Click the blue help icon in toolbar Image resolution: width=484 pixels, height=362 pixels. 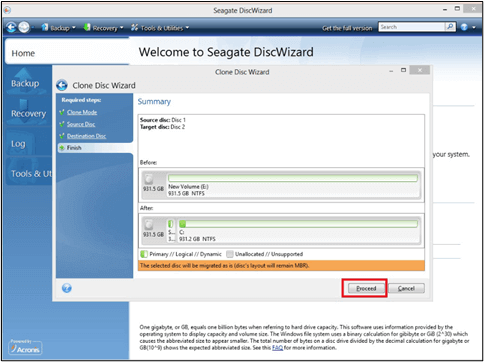pyautogui.click(x=464, y=27)
